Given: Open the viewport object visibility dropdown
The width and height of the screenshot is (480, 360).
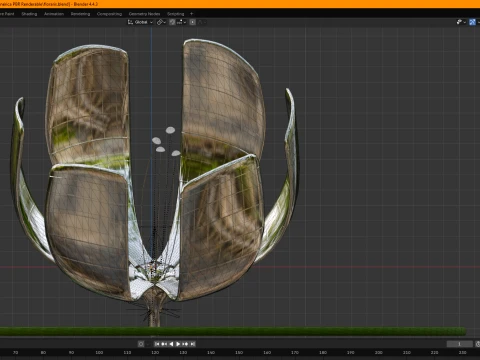Looking at the screenshot, I should tap(461, 22).
